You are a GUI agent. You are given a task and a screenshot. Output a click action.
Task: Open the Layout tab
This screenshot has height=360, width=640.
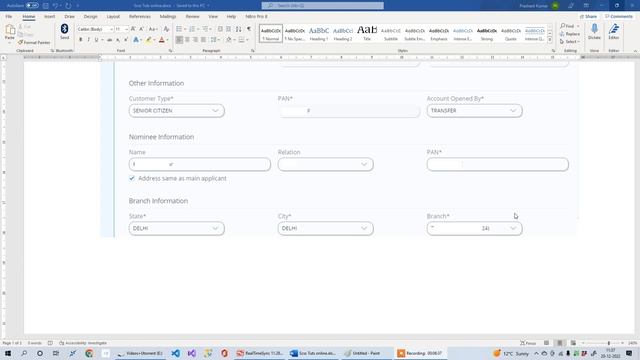113,16
